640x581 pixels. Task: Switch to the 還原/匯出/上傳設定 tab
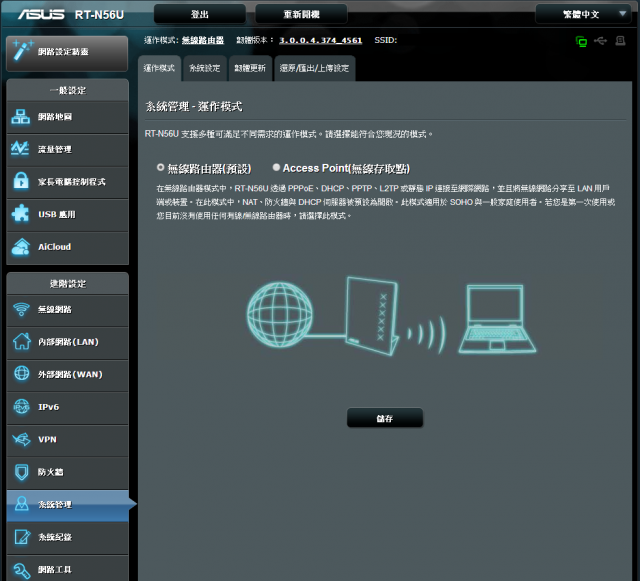tap(314, 68)
